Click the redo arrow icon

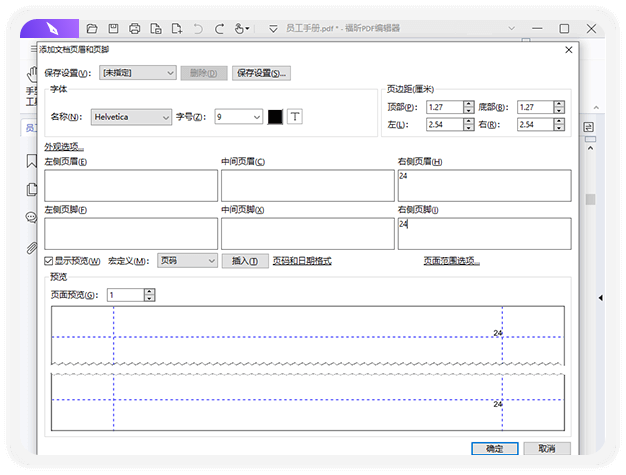click(x=219, y=29)
